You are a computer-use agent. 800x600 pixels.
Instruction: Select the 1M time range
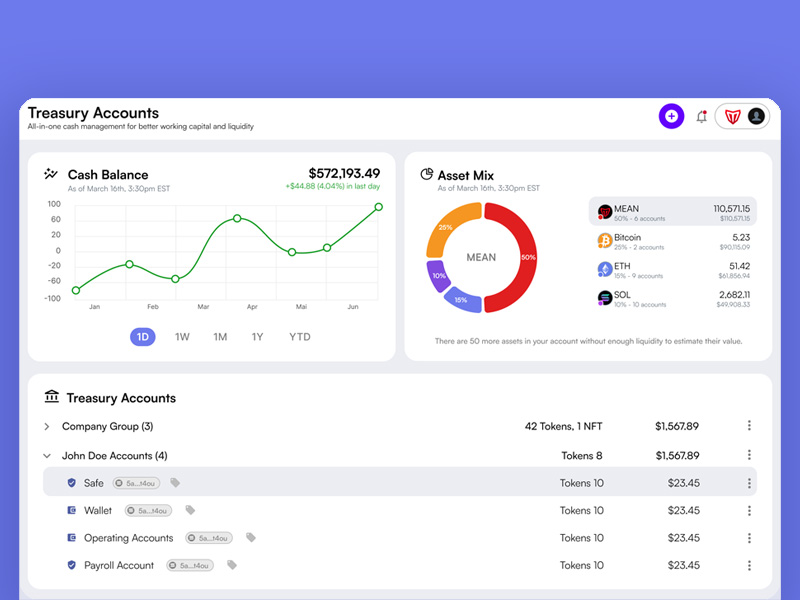[220, 337]
